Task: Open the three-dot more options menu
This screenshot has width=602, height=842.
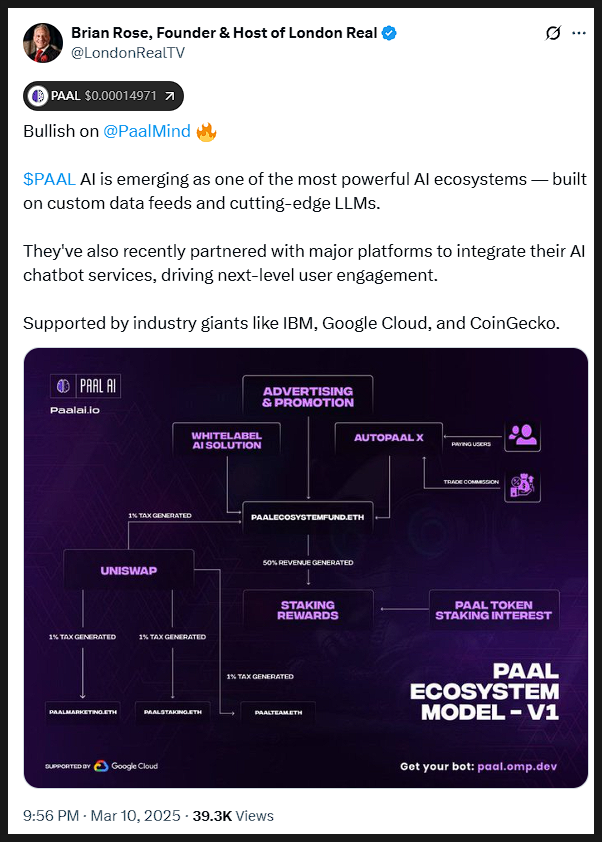Action: tap(579, 33)
